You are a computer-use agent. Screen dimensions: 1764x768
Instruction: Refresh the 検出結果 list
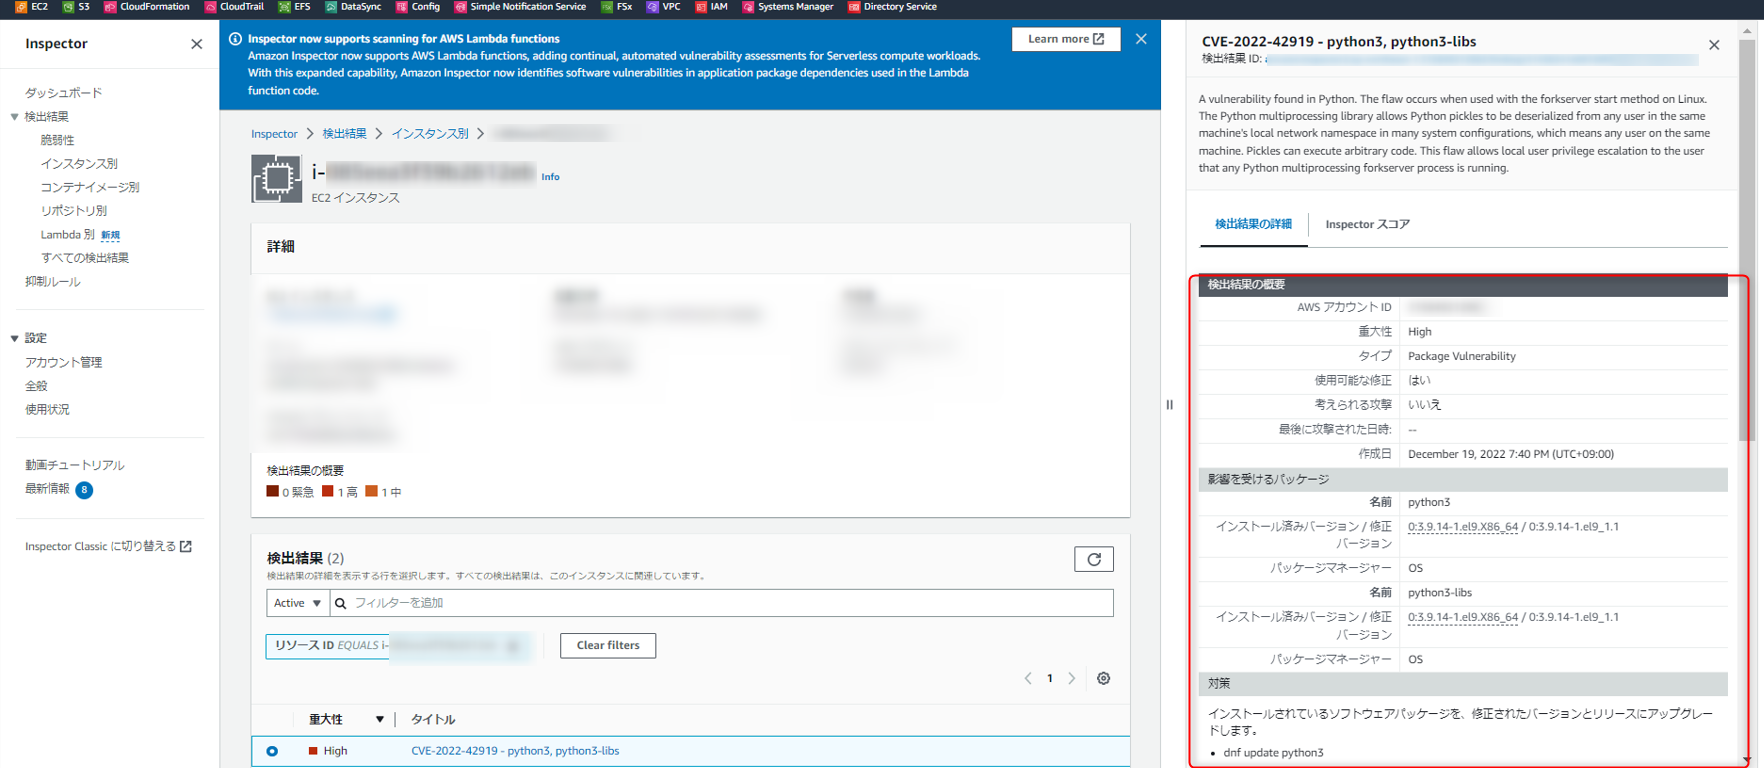pyautogui.click(x=1094, y=559)
